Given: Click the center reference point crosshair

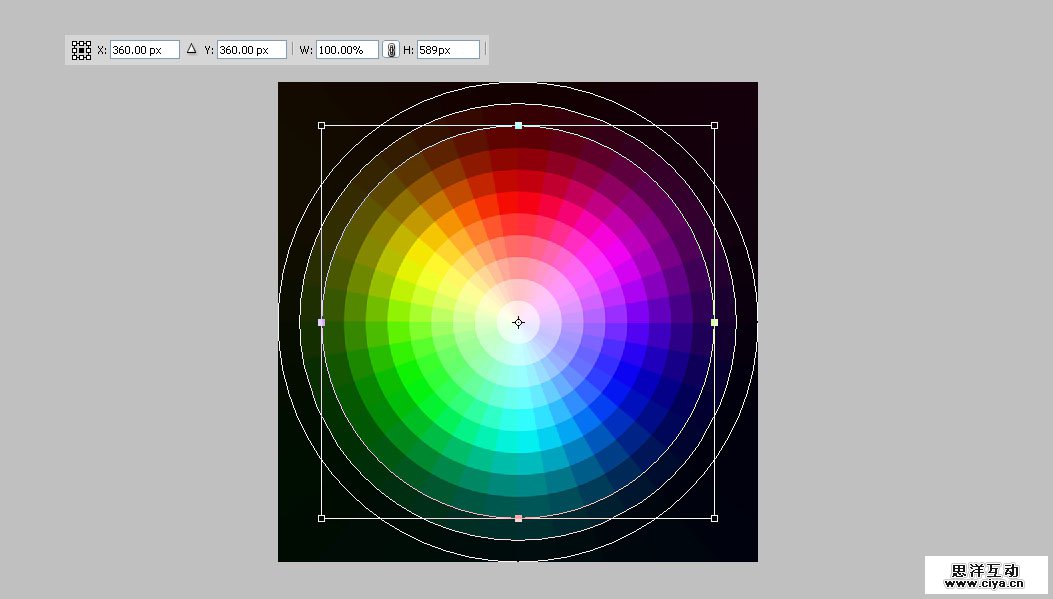Looking at the screenshot, I should click(518, 322).
